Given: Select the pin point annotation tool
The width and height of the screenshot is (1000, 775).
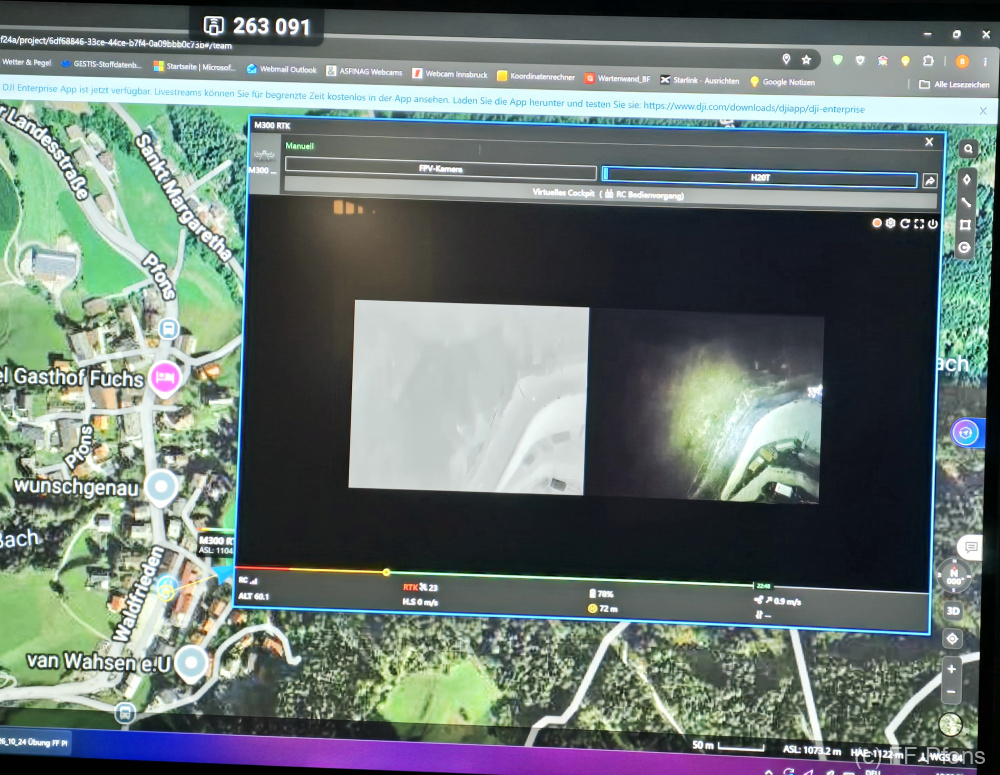Looking at the screenshot, I should coord(967,180).
